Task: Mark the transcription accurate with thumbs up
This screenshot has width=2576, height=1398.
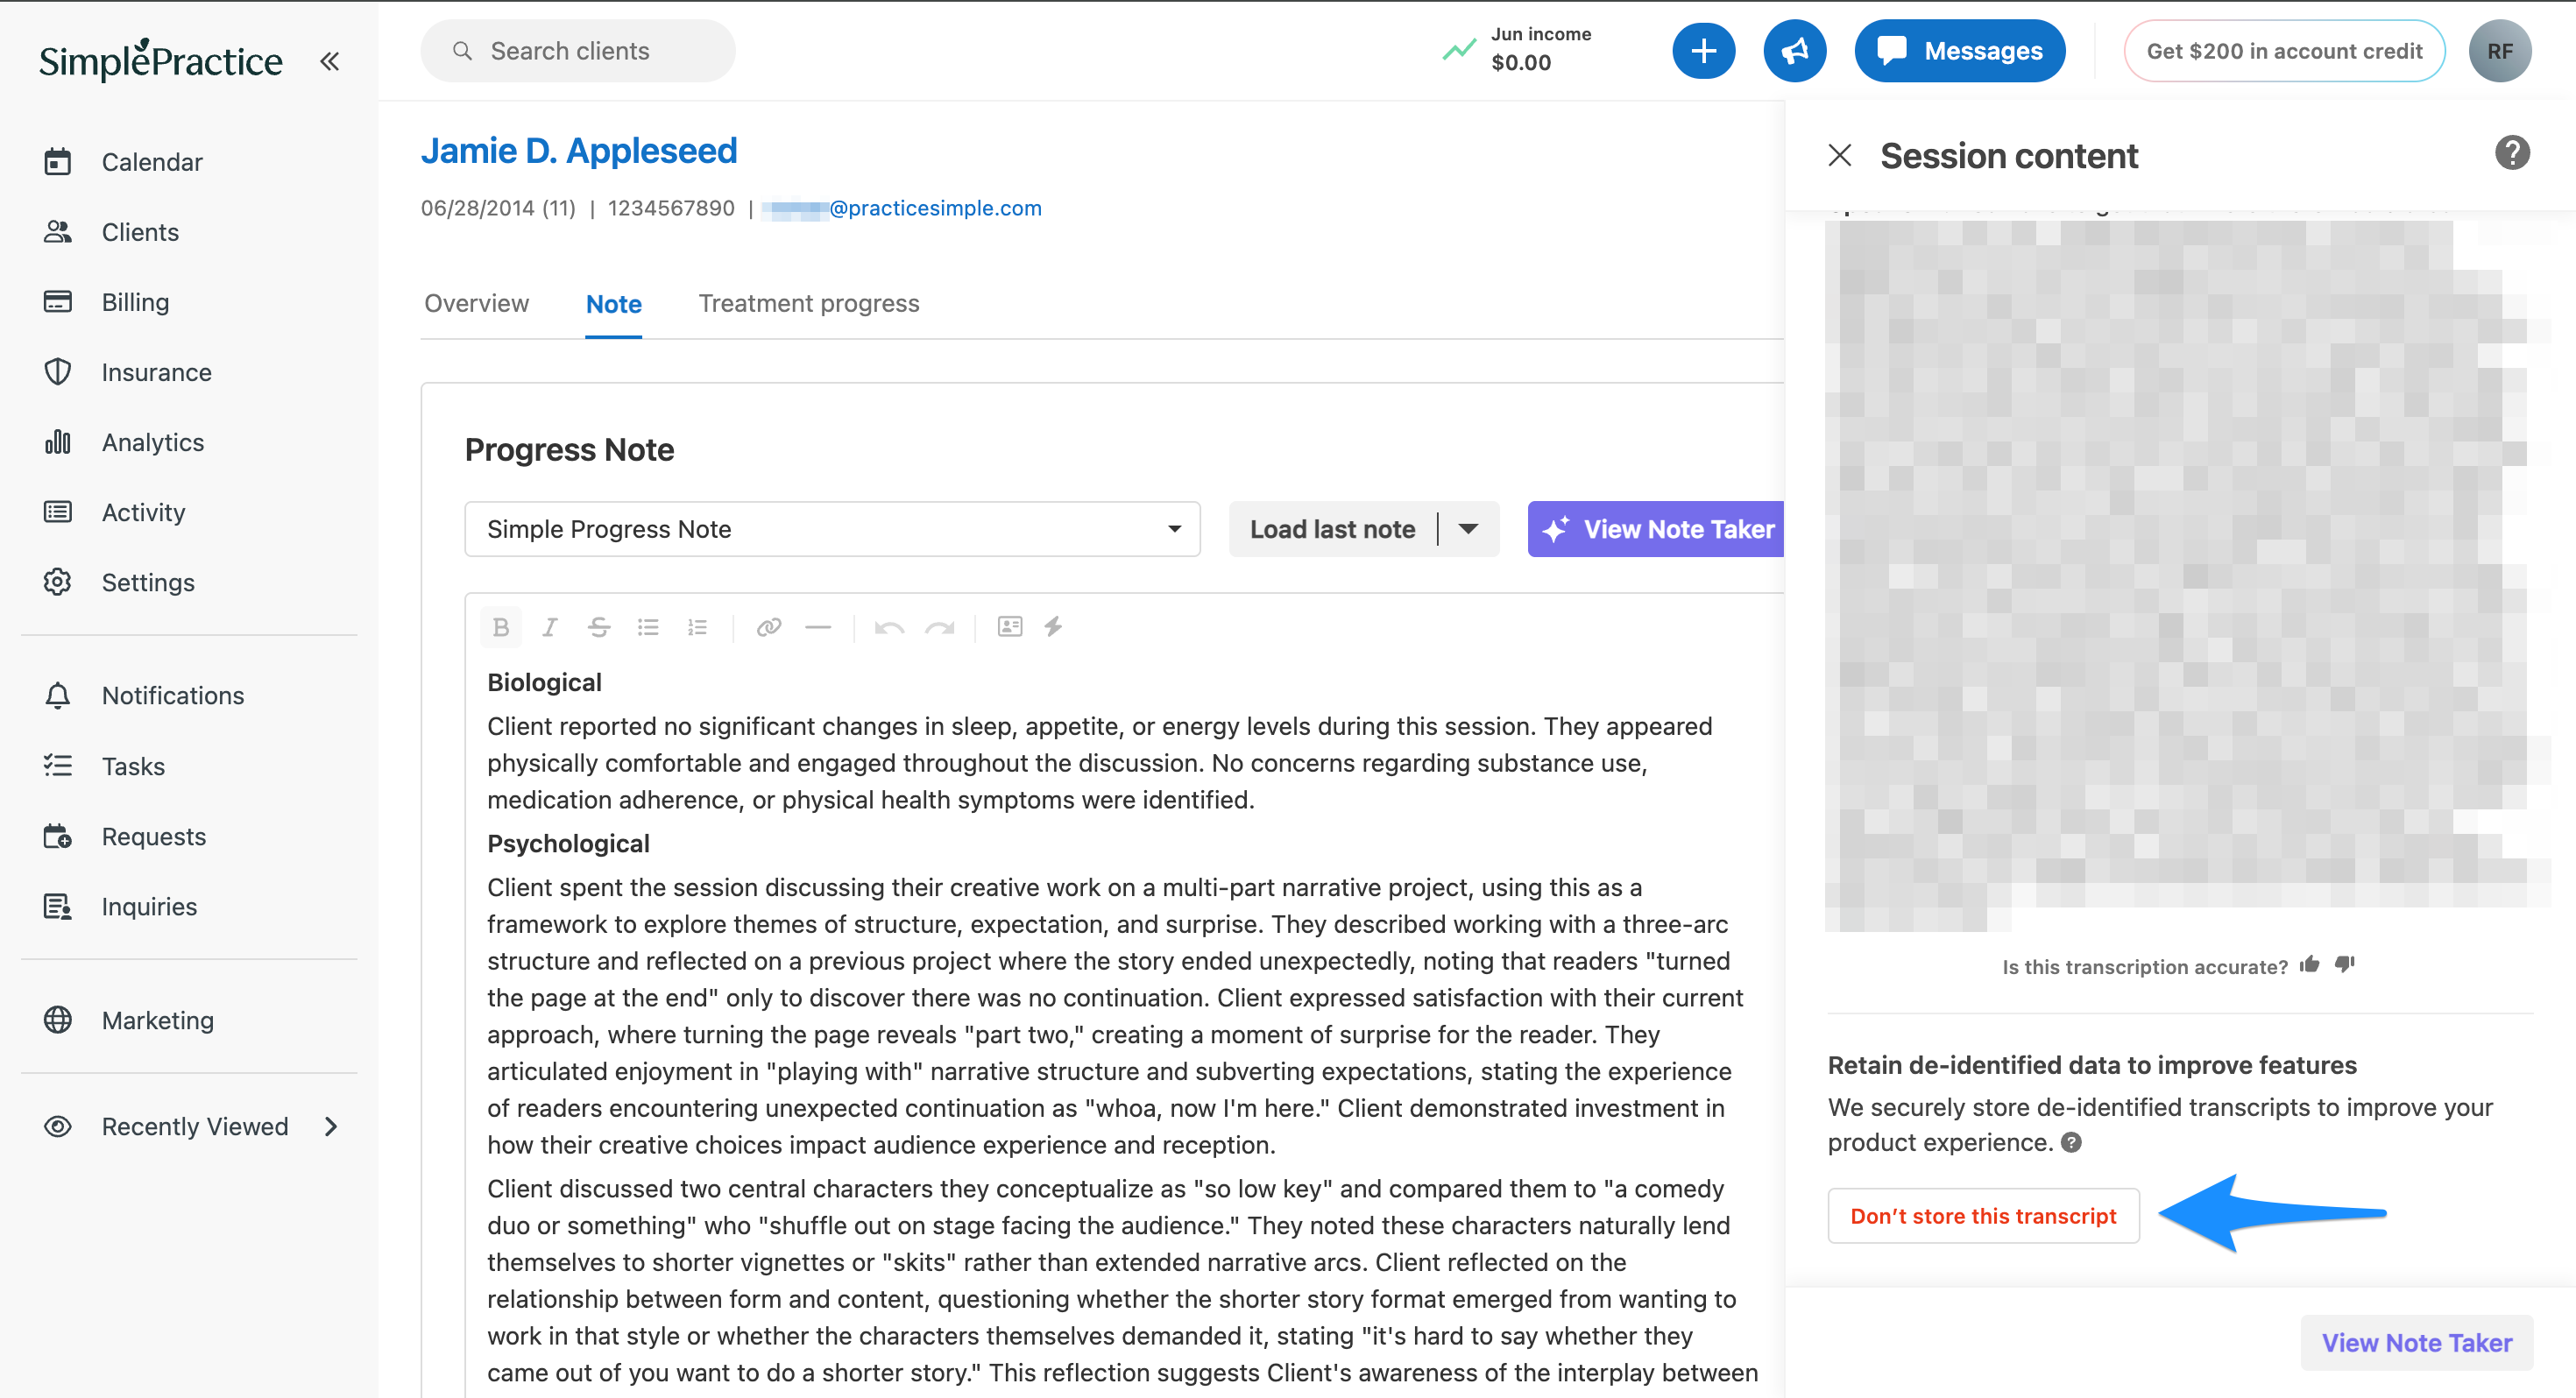Action: [x=2310, y=964]
